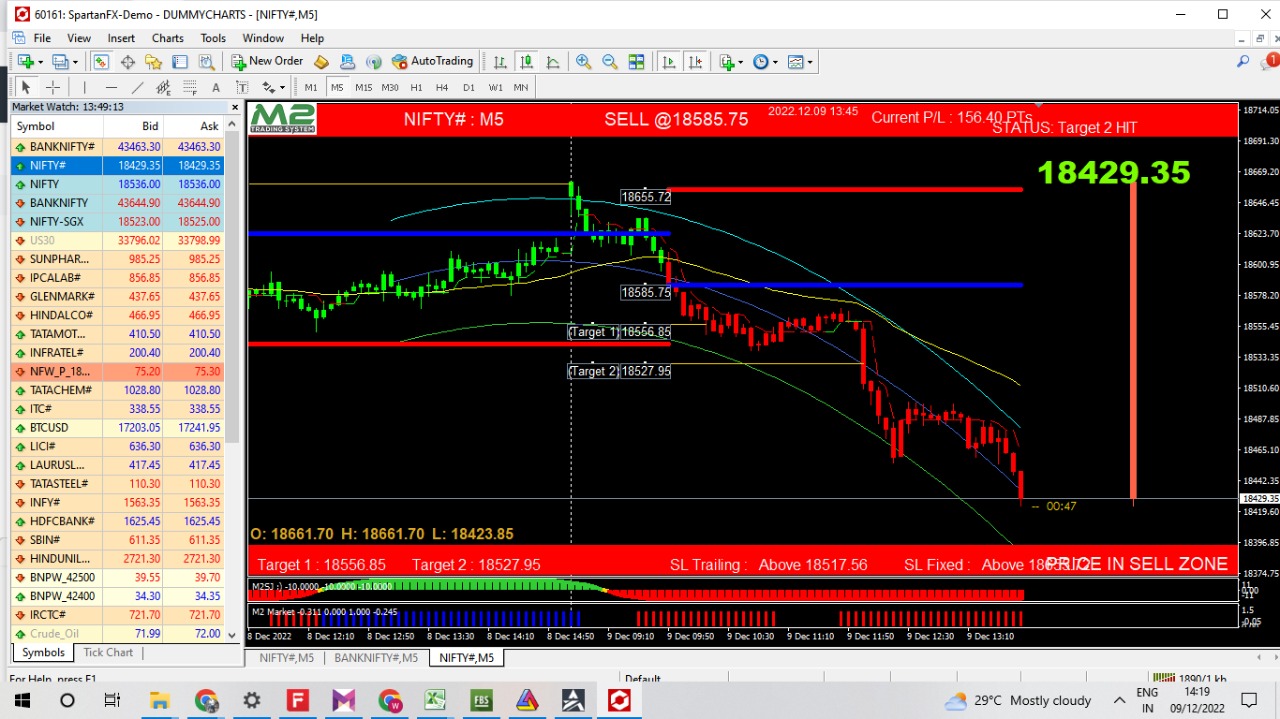The image size is (1280, 719).
Task: Expand the Periods dropdown arrow
Action: pyautogui.click(x=775, y=62)
